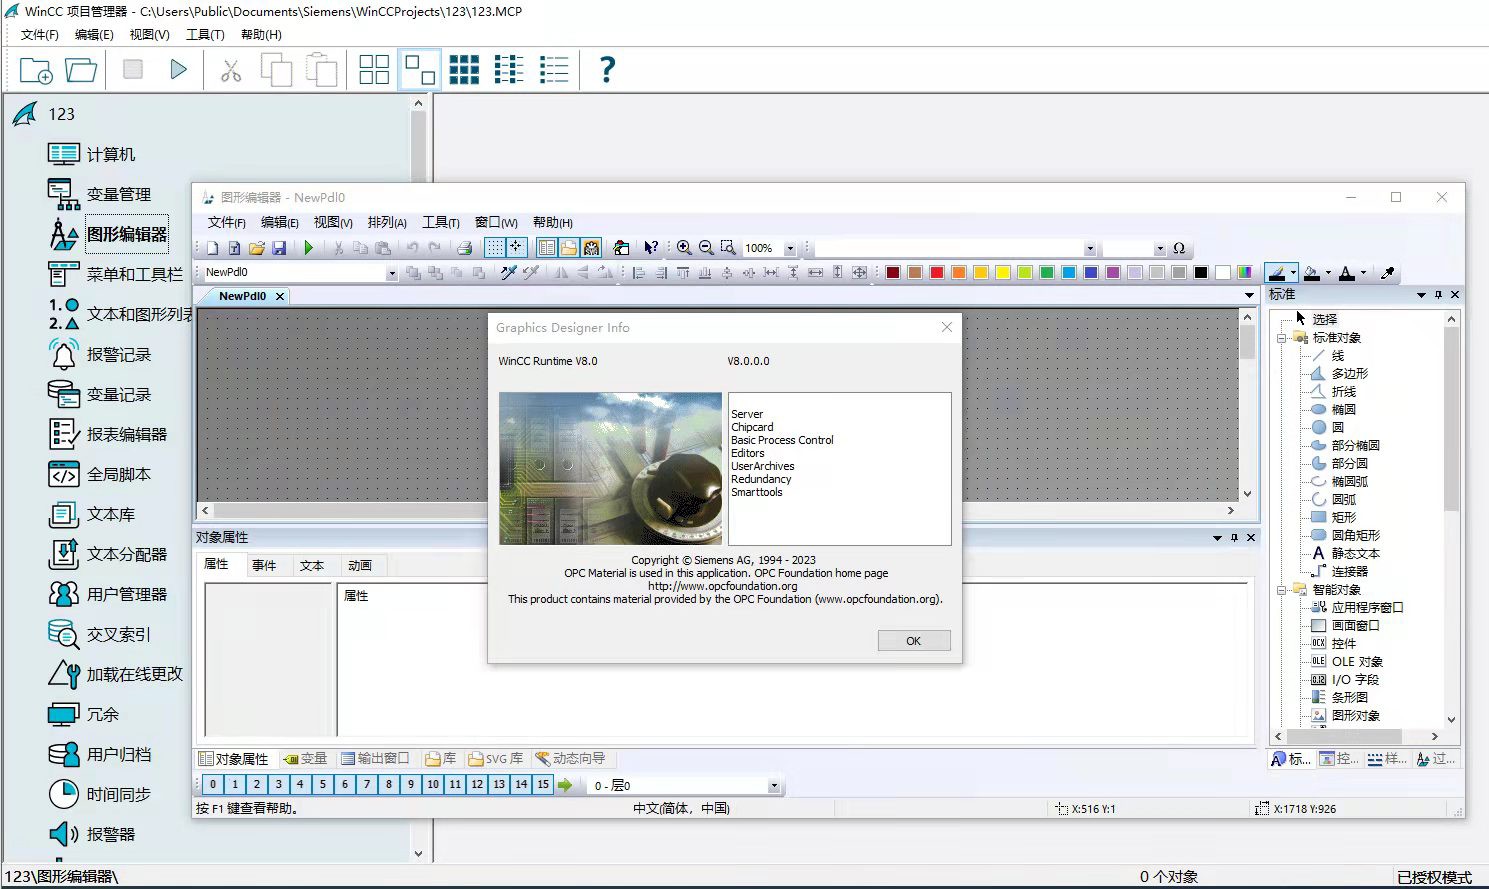
Task: Save the picture with the floppy disk icon
Action: (x=279, y=248)
